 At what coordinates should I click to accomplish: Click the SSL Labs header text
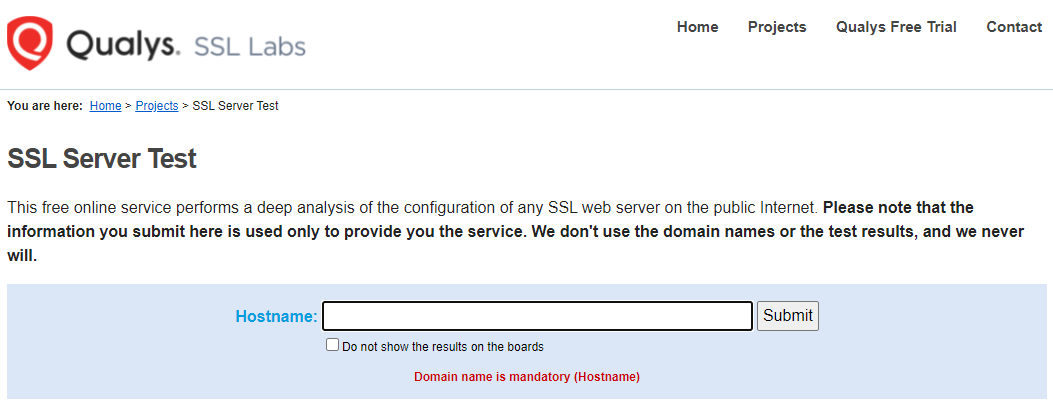pyautogui.click(x=249, y=46)
